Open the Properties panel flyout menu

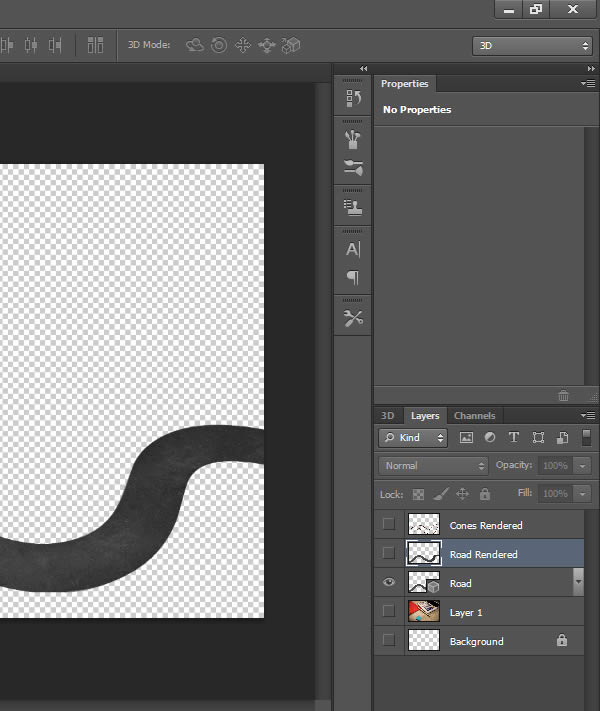588,83
